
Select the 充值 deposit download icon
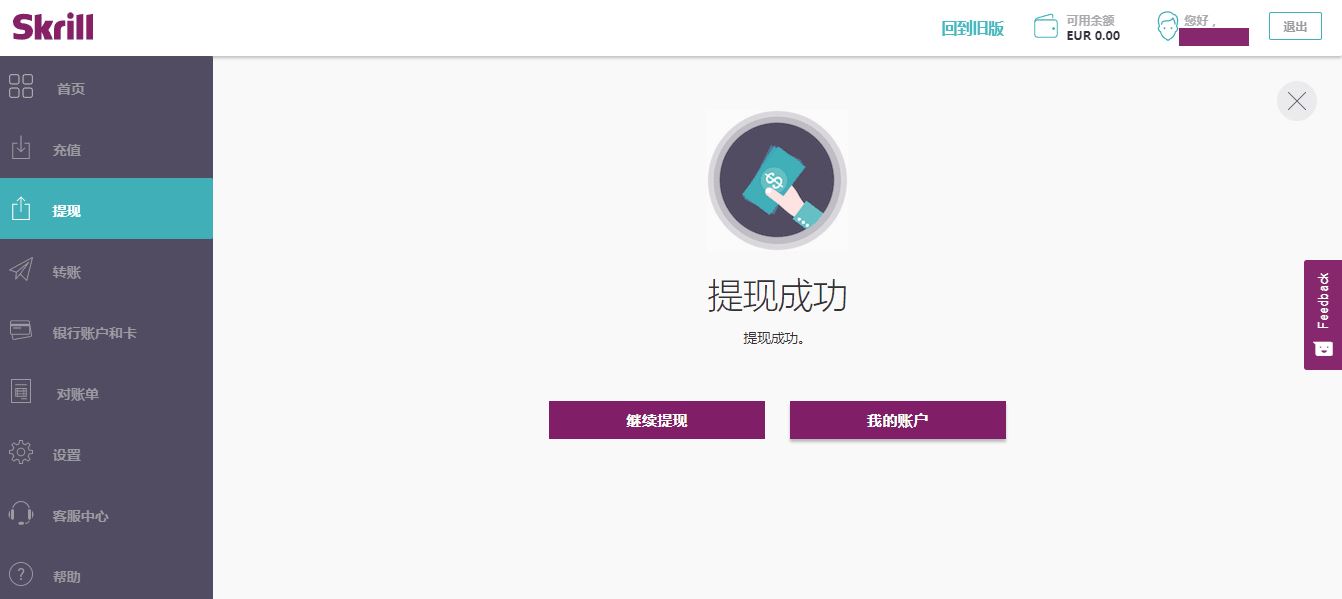point(21,148)
